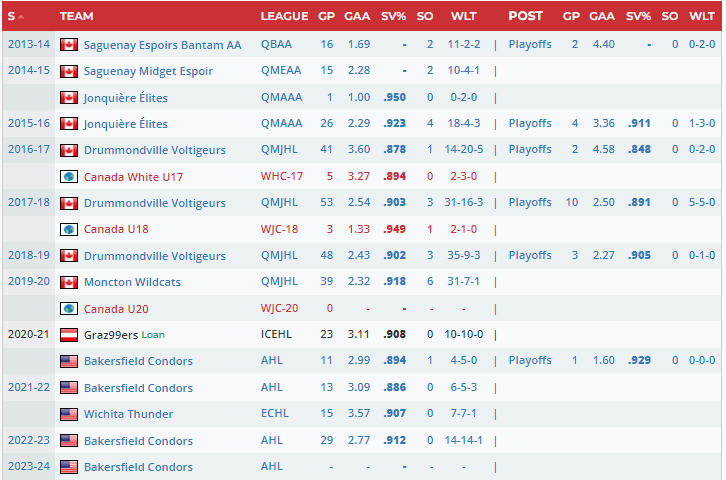Click the QMJHL league link for Moncton Wildcats
726x480 pixels.
(x=279, y=282)
